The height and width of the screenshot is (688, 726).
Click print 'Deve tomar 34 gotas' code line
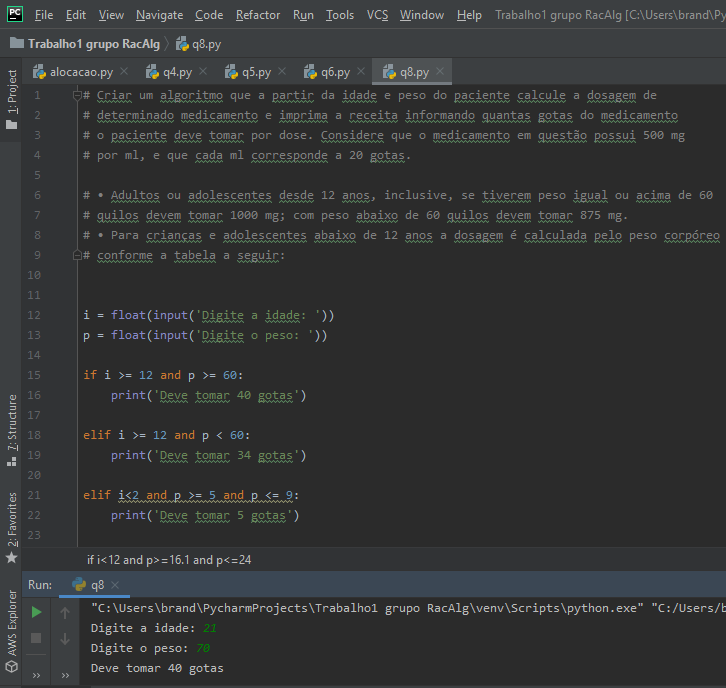(x=208, y=456)
